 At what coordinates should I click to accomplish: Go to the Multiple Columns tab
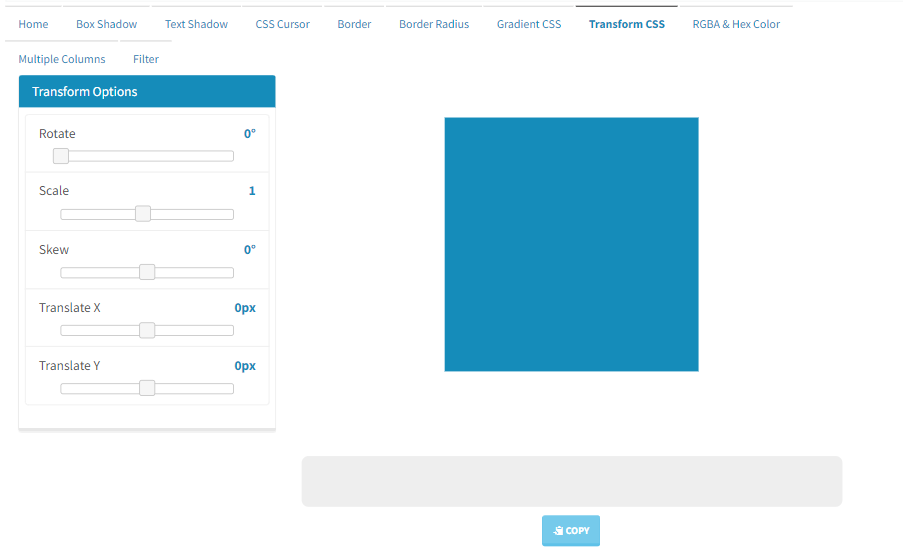pos(62,59)
